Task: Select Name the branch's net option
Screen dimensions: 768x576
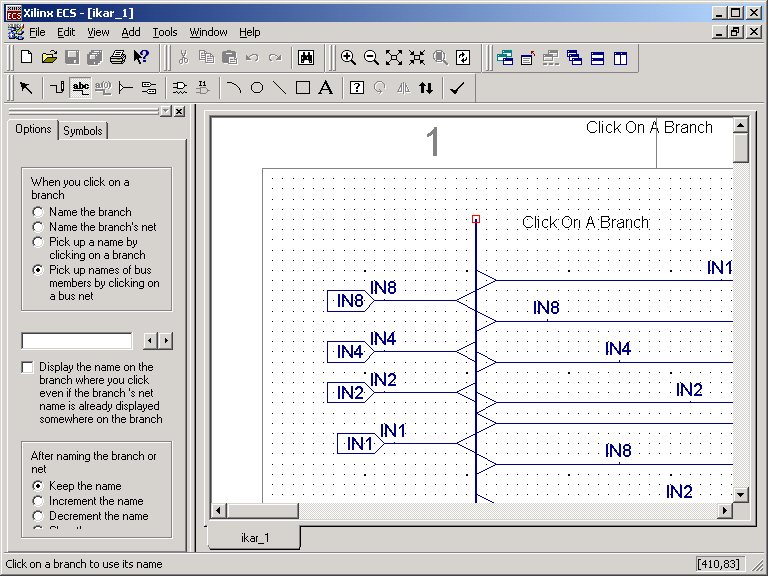Action: click(37, 227)
